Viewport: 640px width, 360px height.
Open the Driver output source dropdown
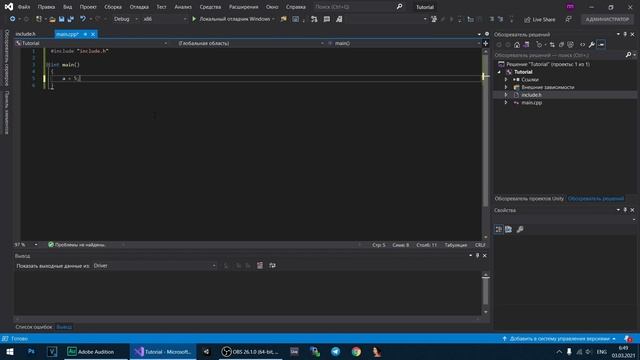pyautogui.click(x=155, y=266)
